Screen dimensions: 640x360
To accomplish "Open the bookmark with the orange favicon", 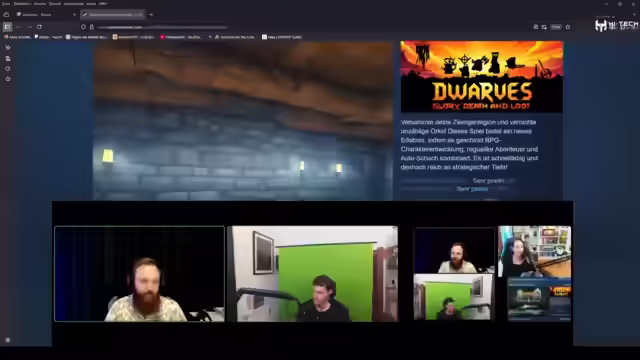I will [133, 37].
